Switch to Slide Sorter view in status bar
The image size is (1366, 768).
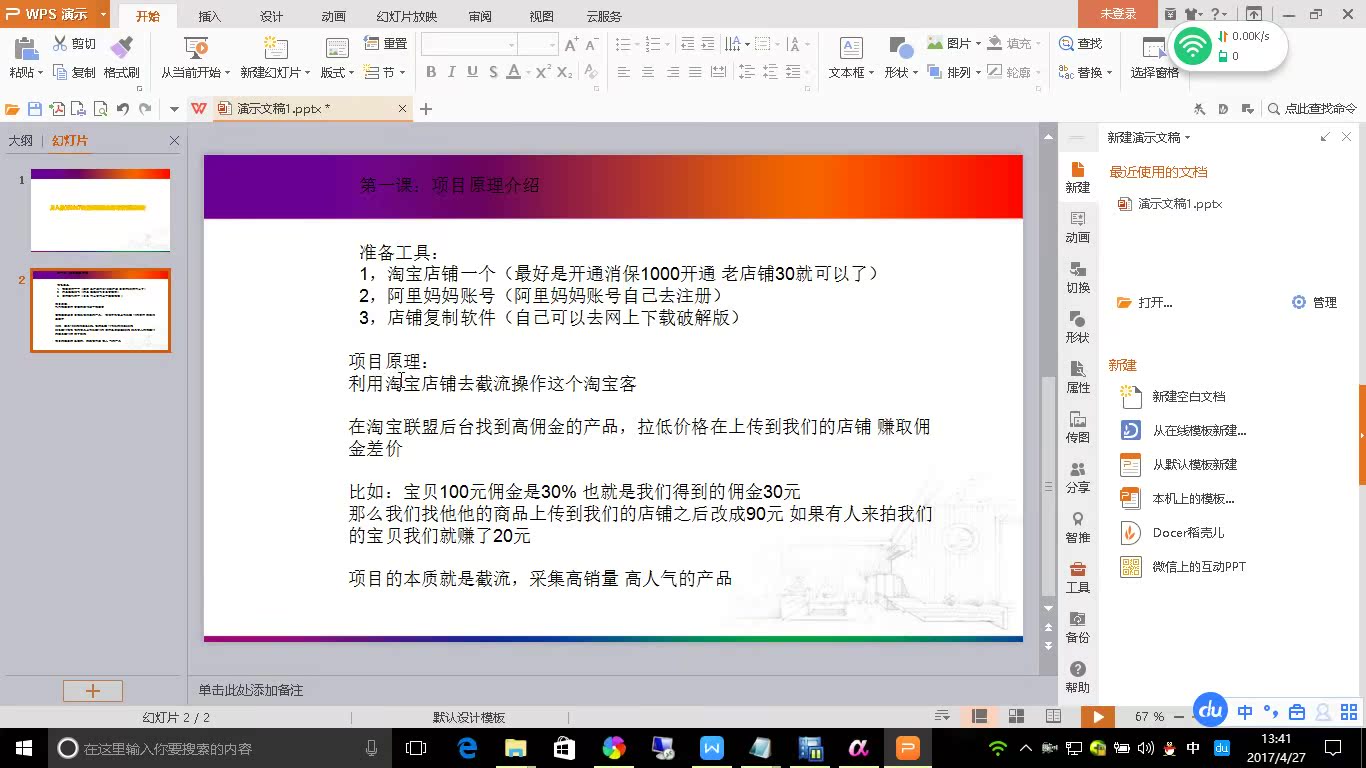pyautogui.click(x=1016, y=716)
